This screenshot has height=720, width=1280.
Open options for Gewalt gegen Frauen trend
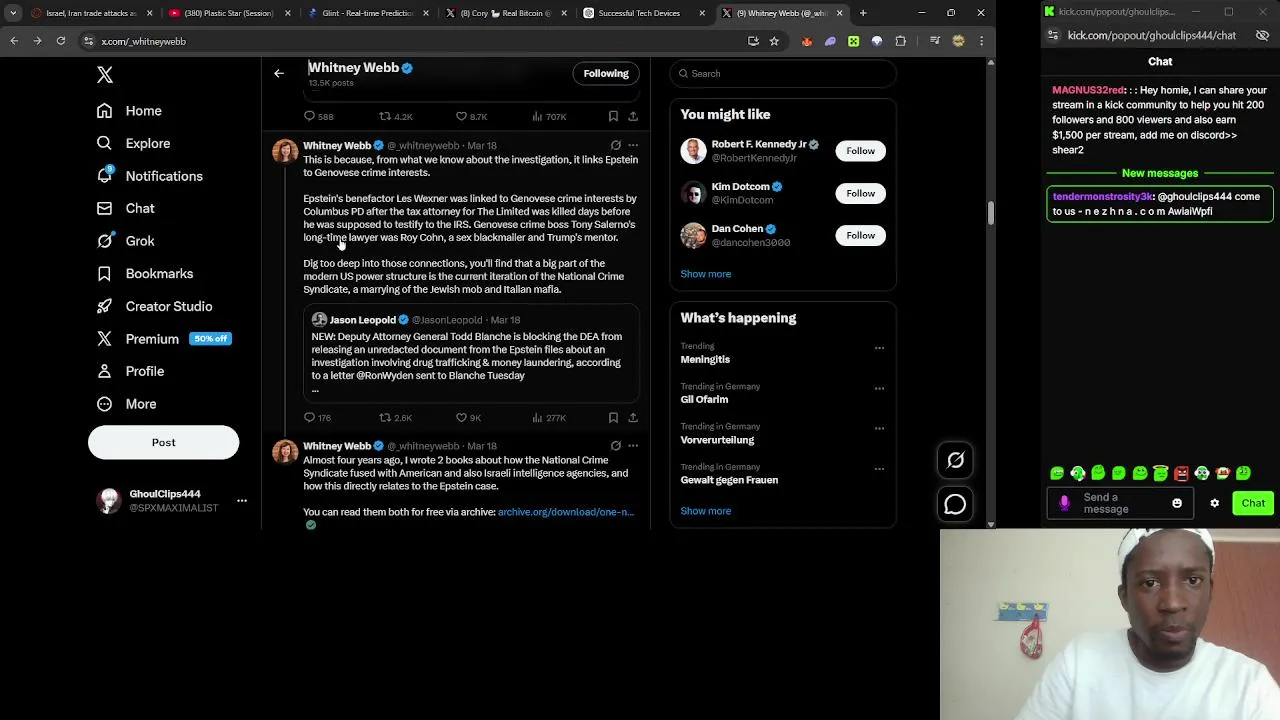click(879, 468)
